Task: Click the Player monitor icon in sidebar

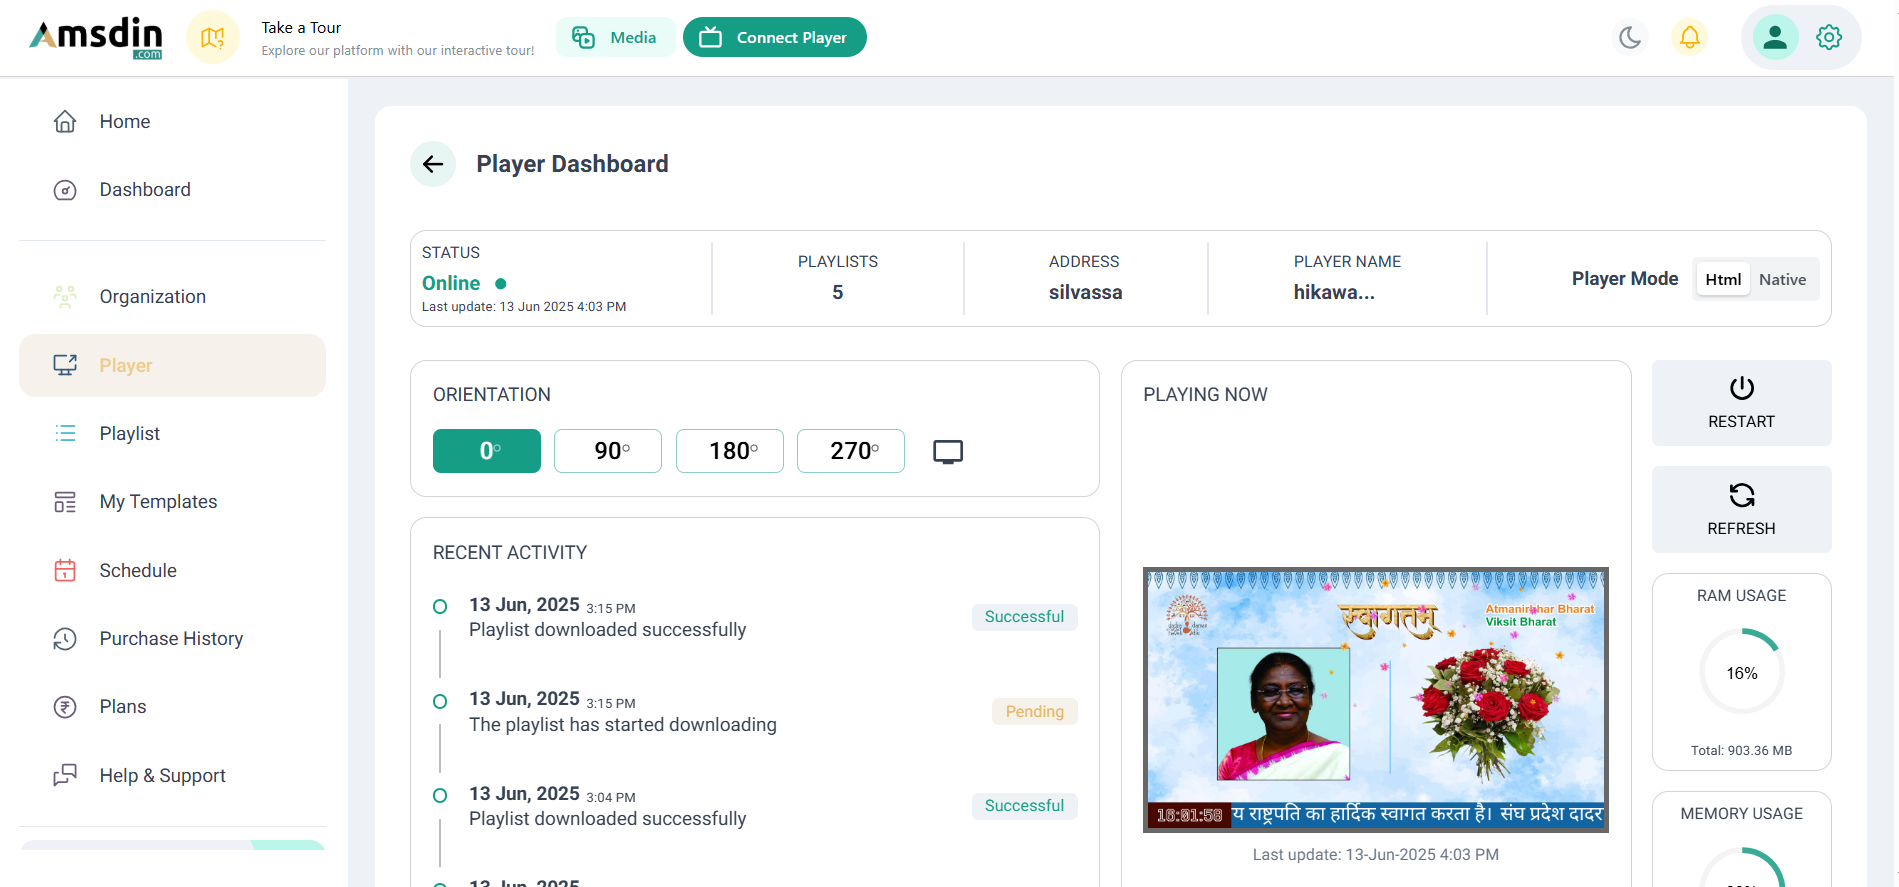Action: (65, 365)
